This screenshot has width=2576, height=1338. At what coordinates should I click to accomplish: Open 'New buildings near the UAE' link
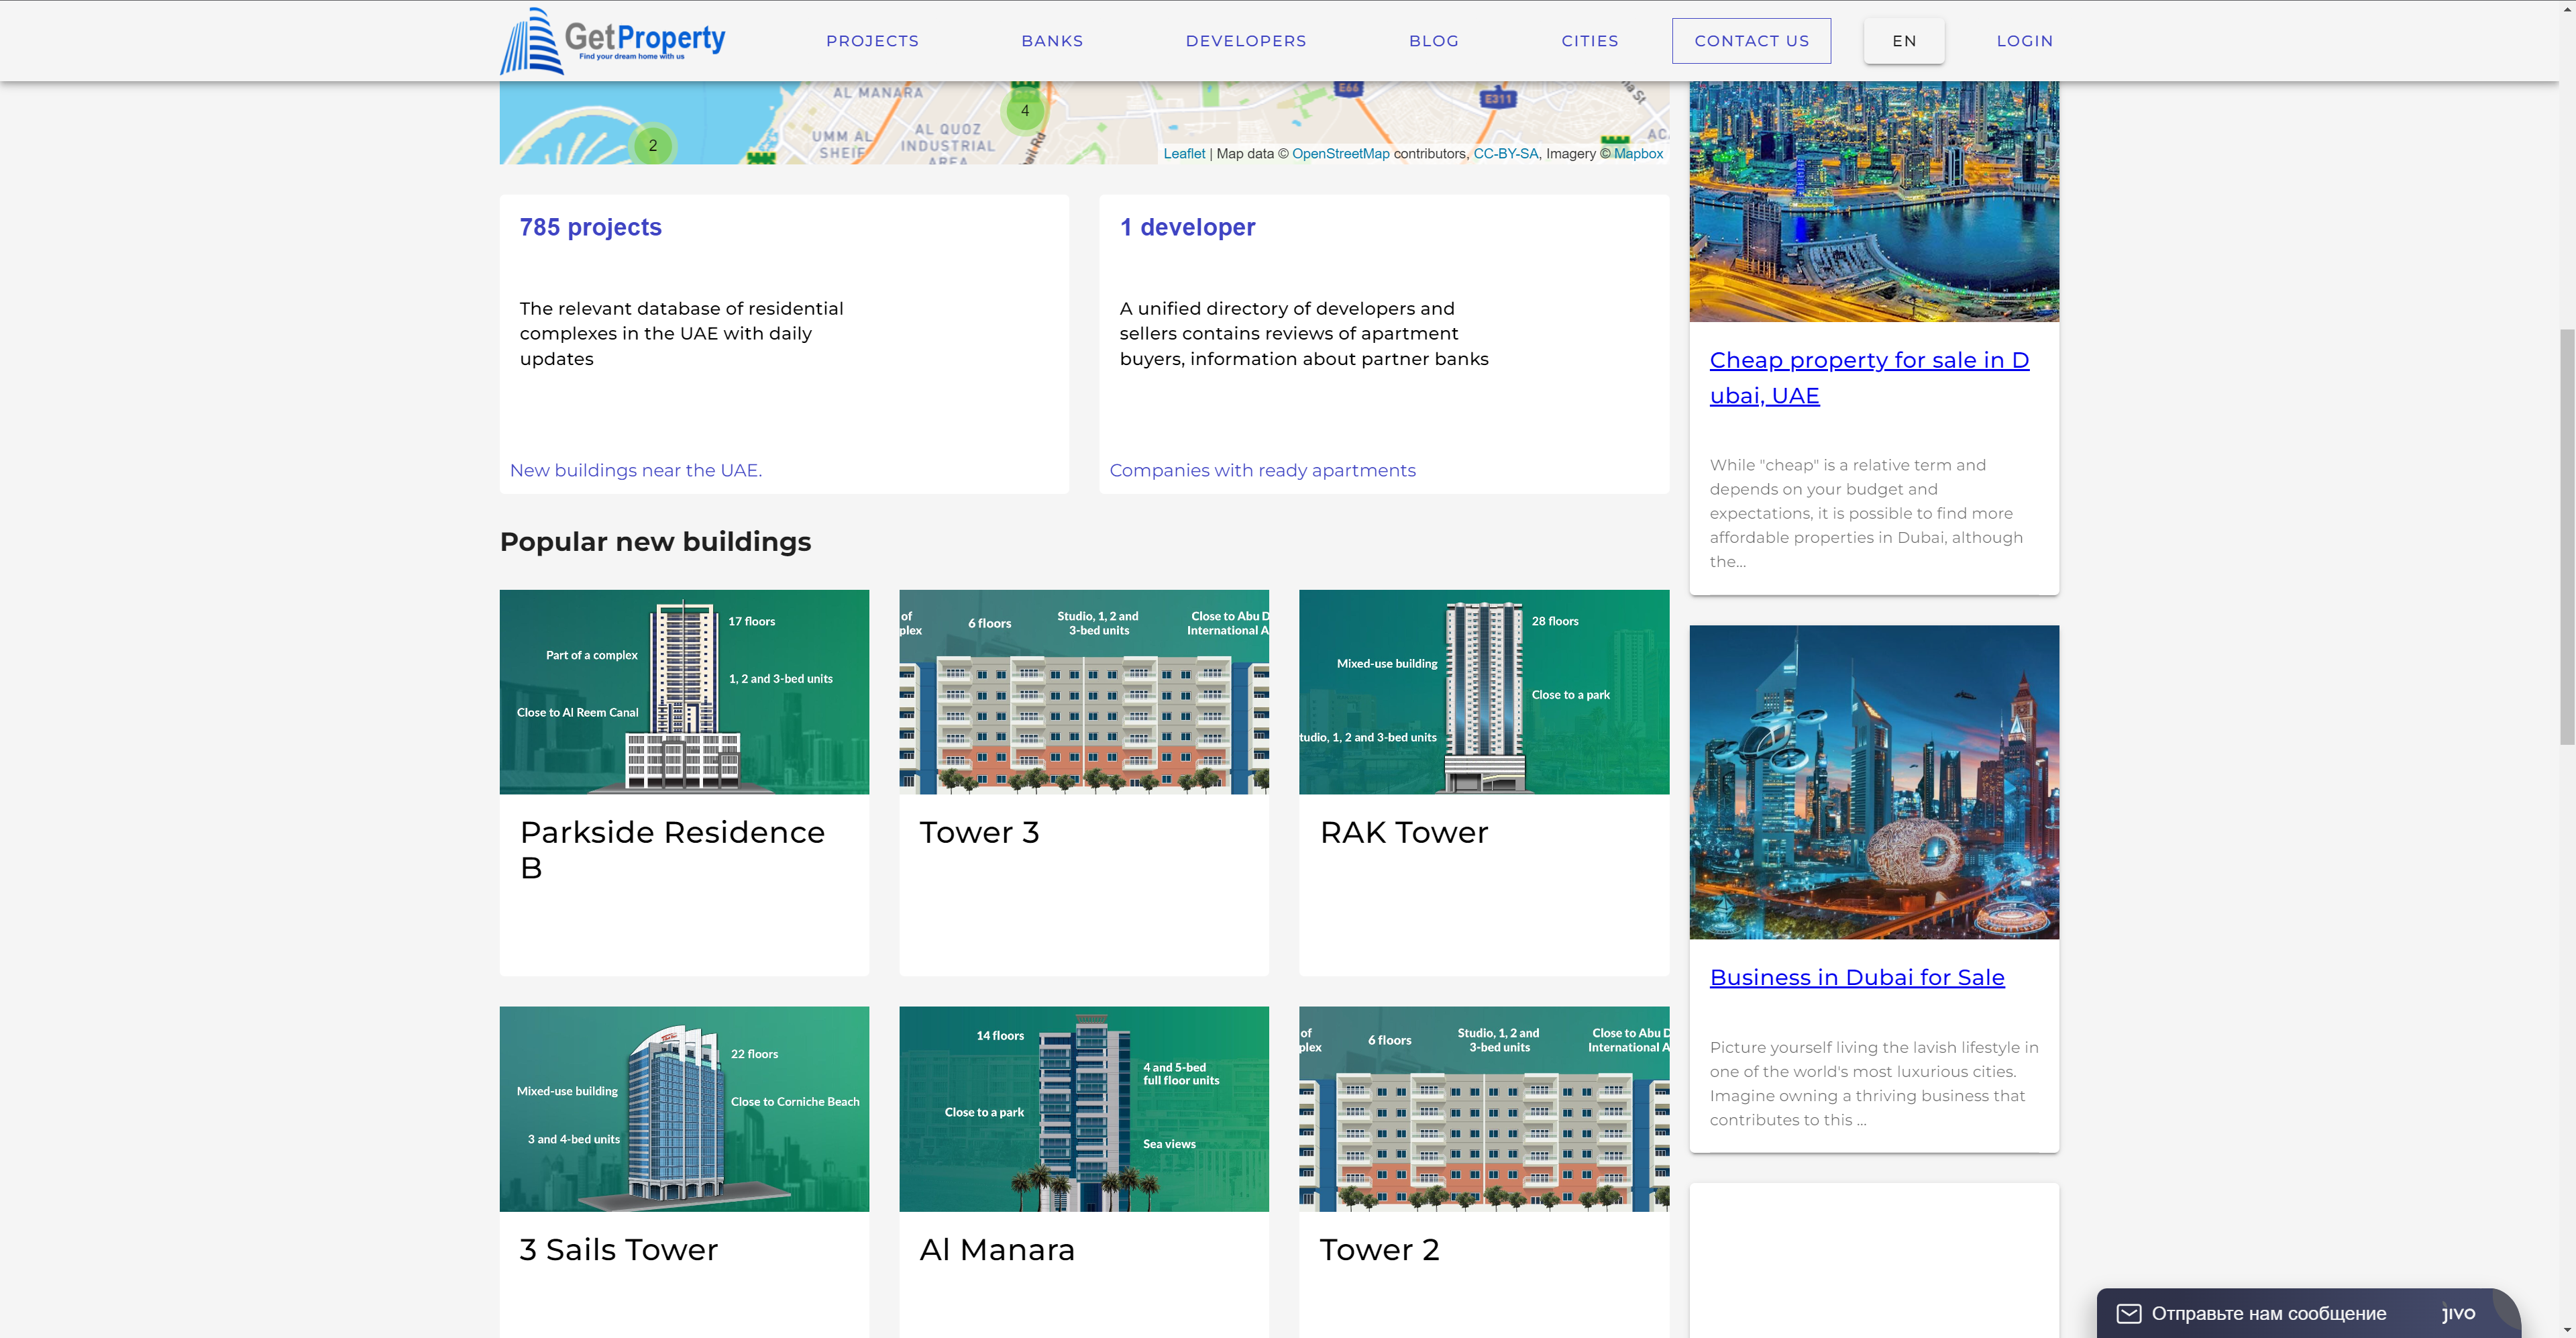(636, 470)
